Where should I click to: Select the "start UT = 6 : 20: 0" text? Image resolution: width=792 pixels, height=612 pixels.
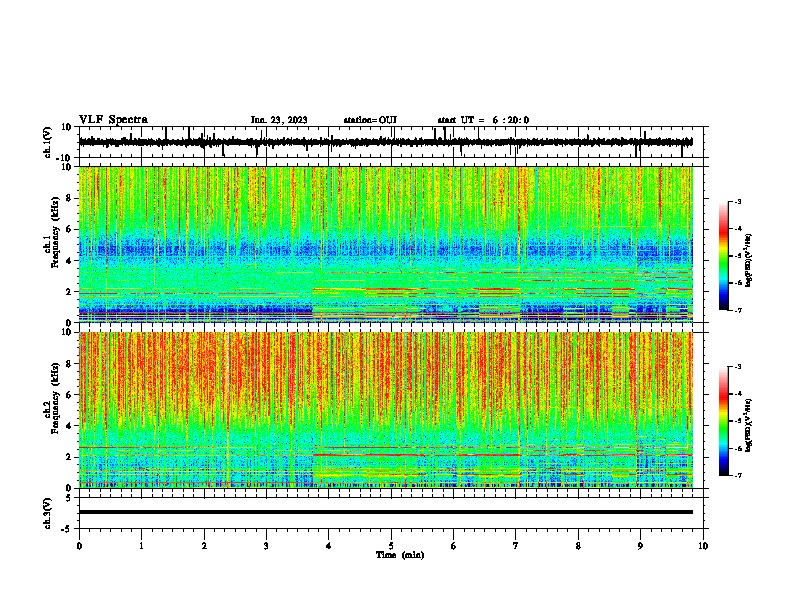[x=483, y=120]
